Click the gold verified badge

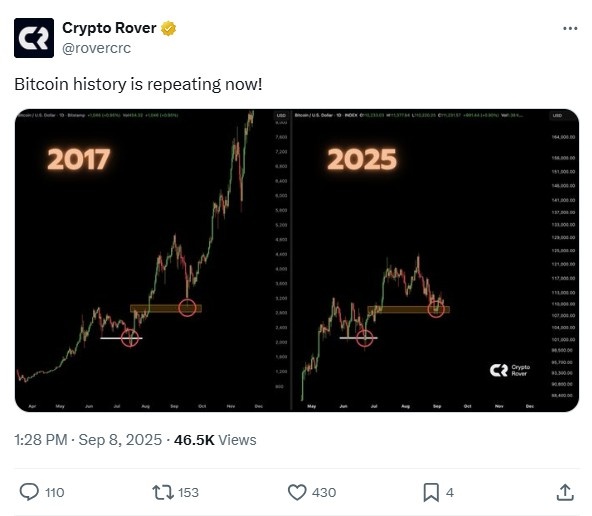pos(168,28)
